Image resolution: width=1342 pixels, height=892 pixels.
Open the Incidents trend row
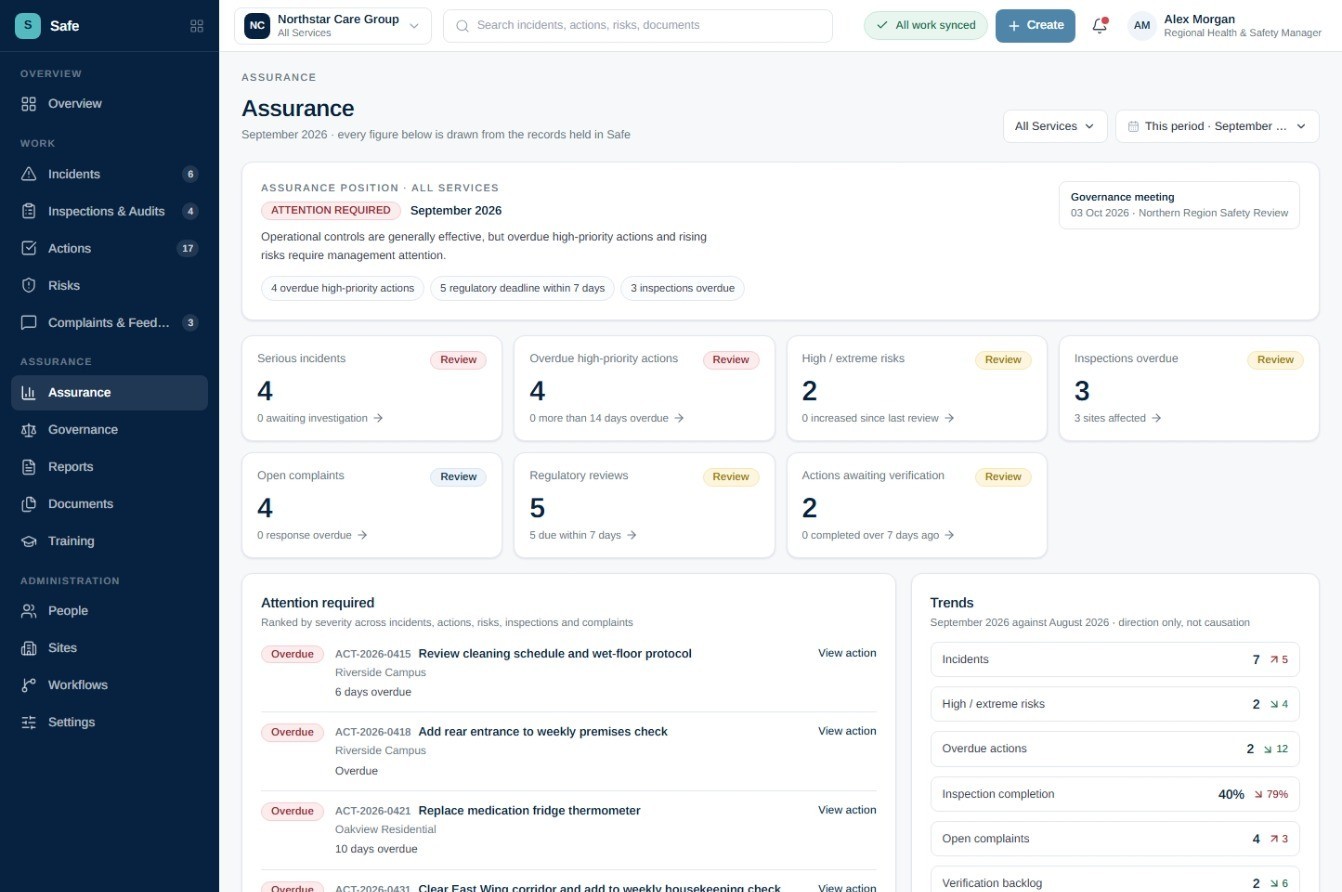(1115, 660)
